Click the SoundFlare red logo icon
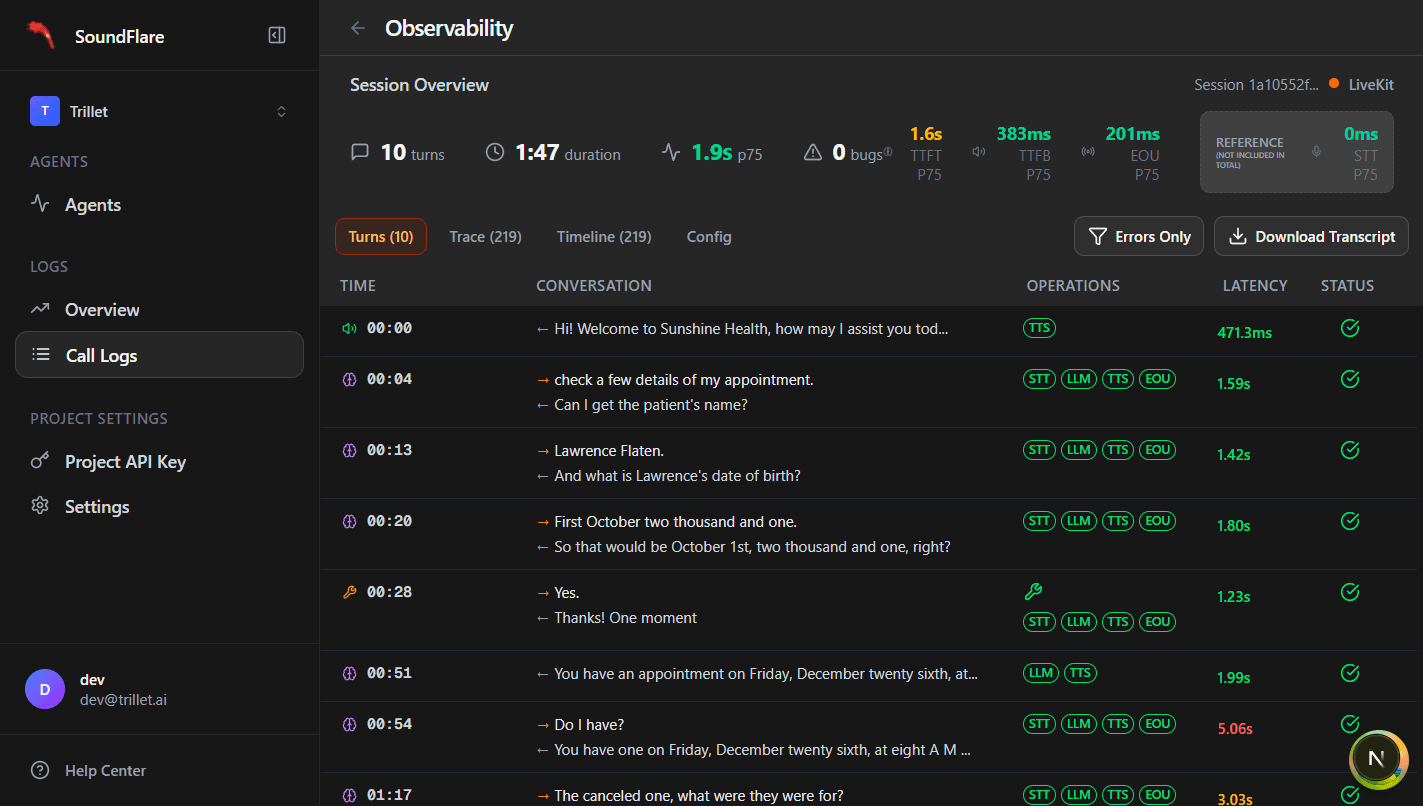The height and width of the screenshot is (806, 1423). click(x=40, y=35)
